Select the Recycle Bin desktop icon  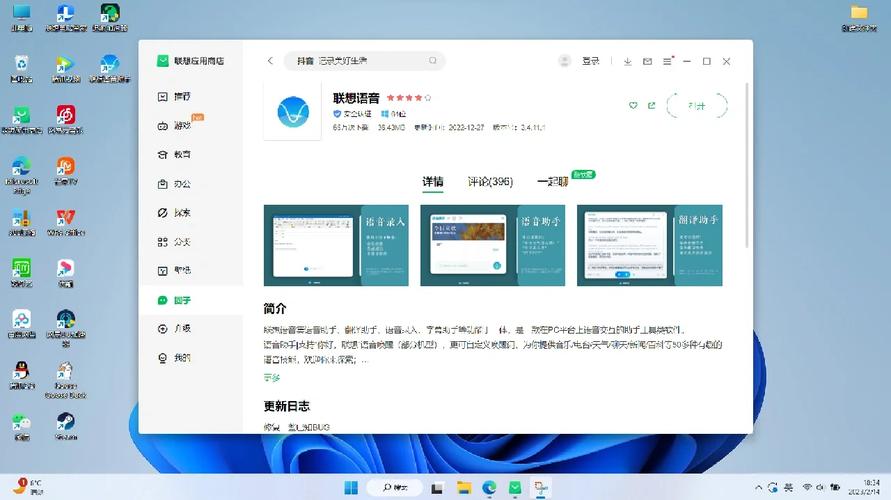[x=22, y=69]
